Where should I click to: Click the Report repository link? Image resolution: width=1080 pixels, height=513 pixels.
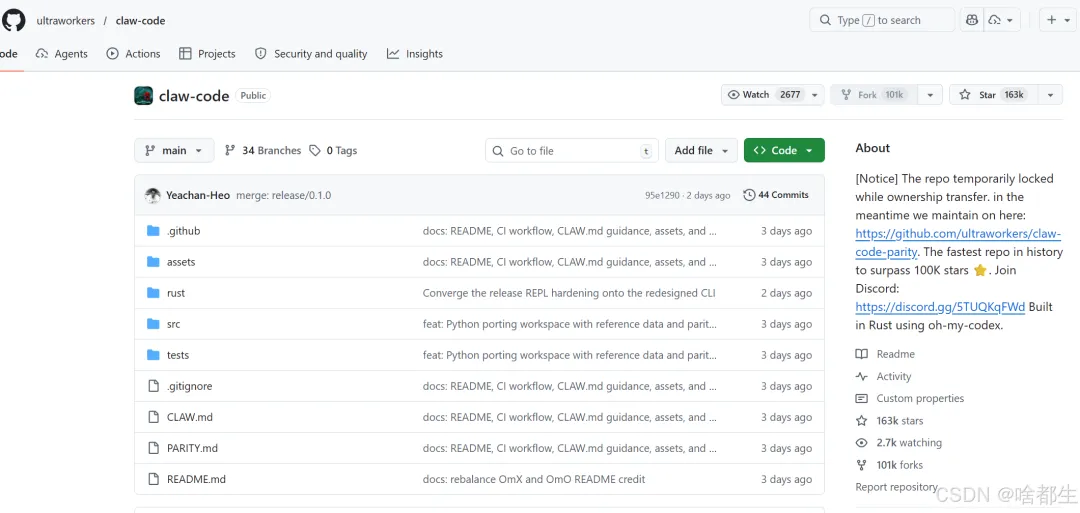896,487
